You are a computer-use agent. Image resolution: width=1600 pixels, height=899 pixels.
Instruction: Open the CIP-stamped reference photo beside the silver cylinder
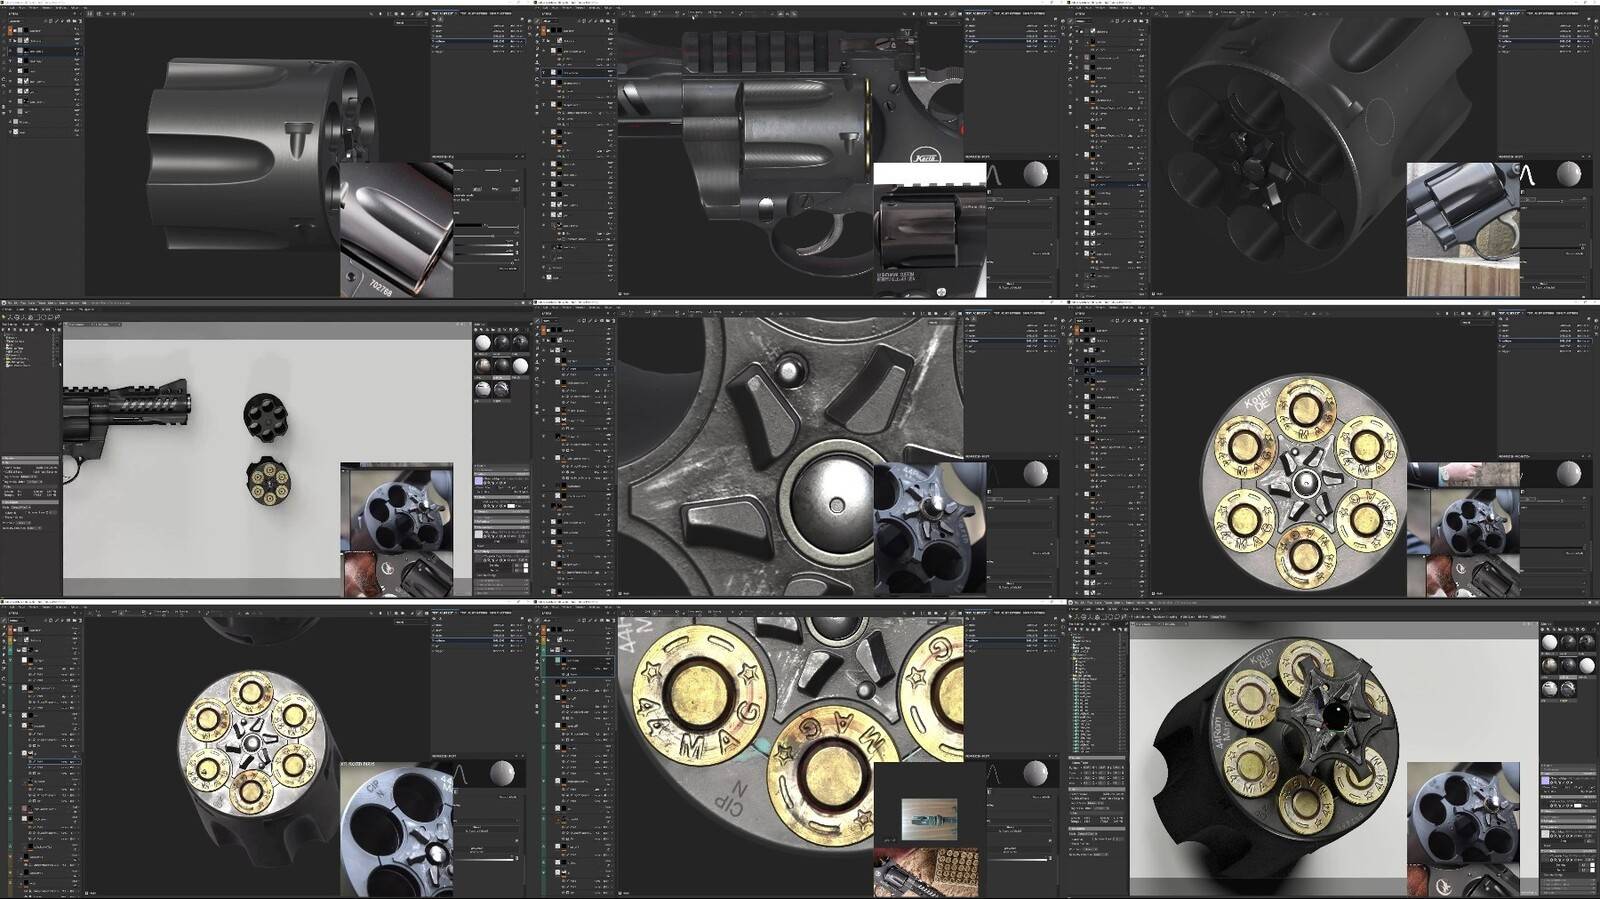tap(397, 829)
